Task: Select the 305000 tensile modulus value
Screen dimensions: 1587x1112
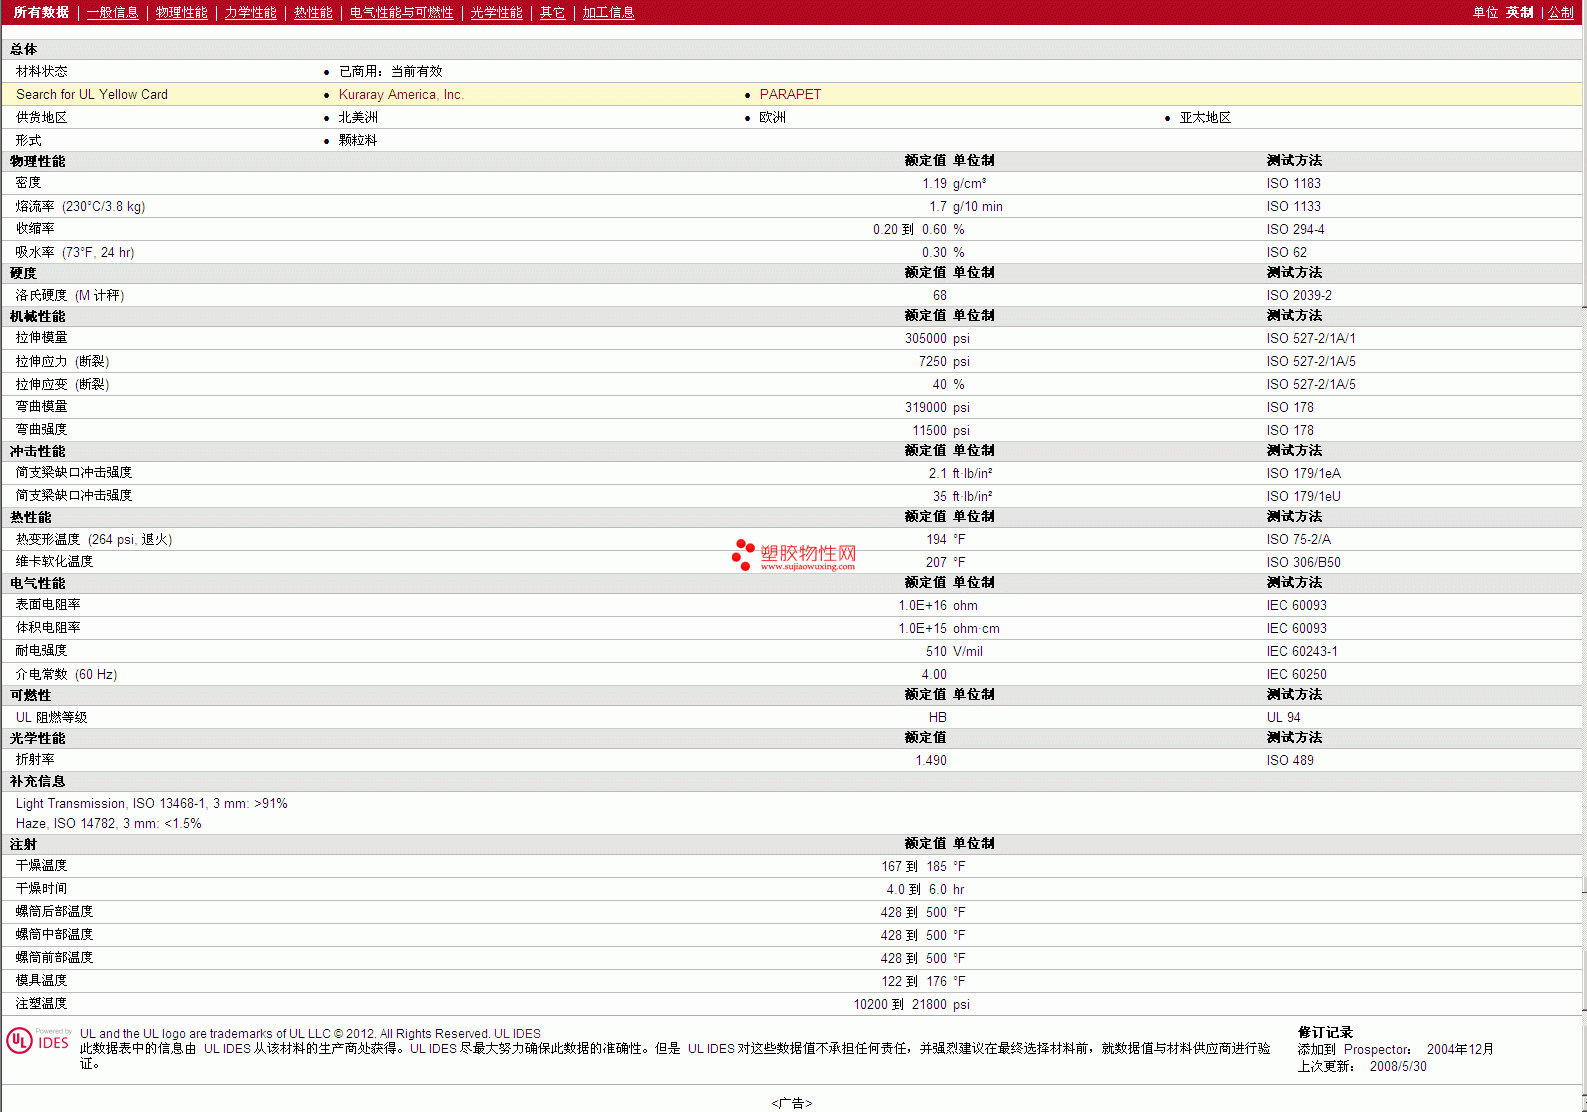Action: (926, 338)
